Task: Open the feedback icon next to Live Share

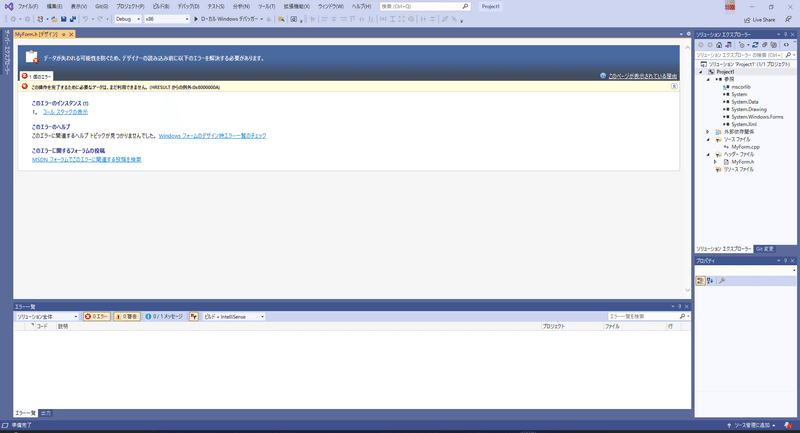Action: [788, 19]
